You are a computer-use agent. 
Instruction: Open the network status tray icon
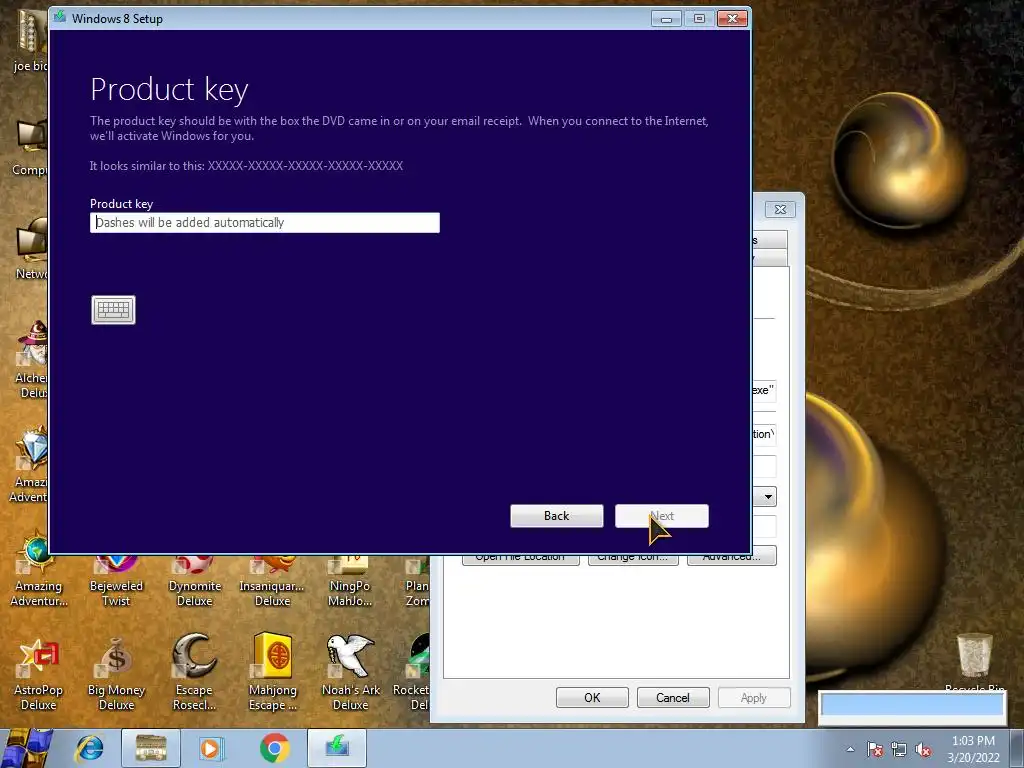(x=899, y=749)
